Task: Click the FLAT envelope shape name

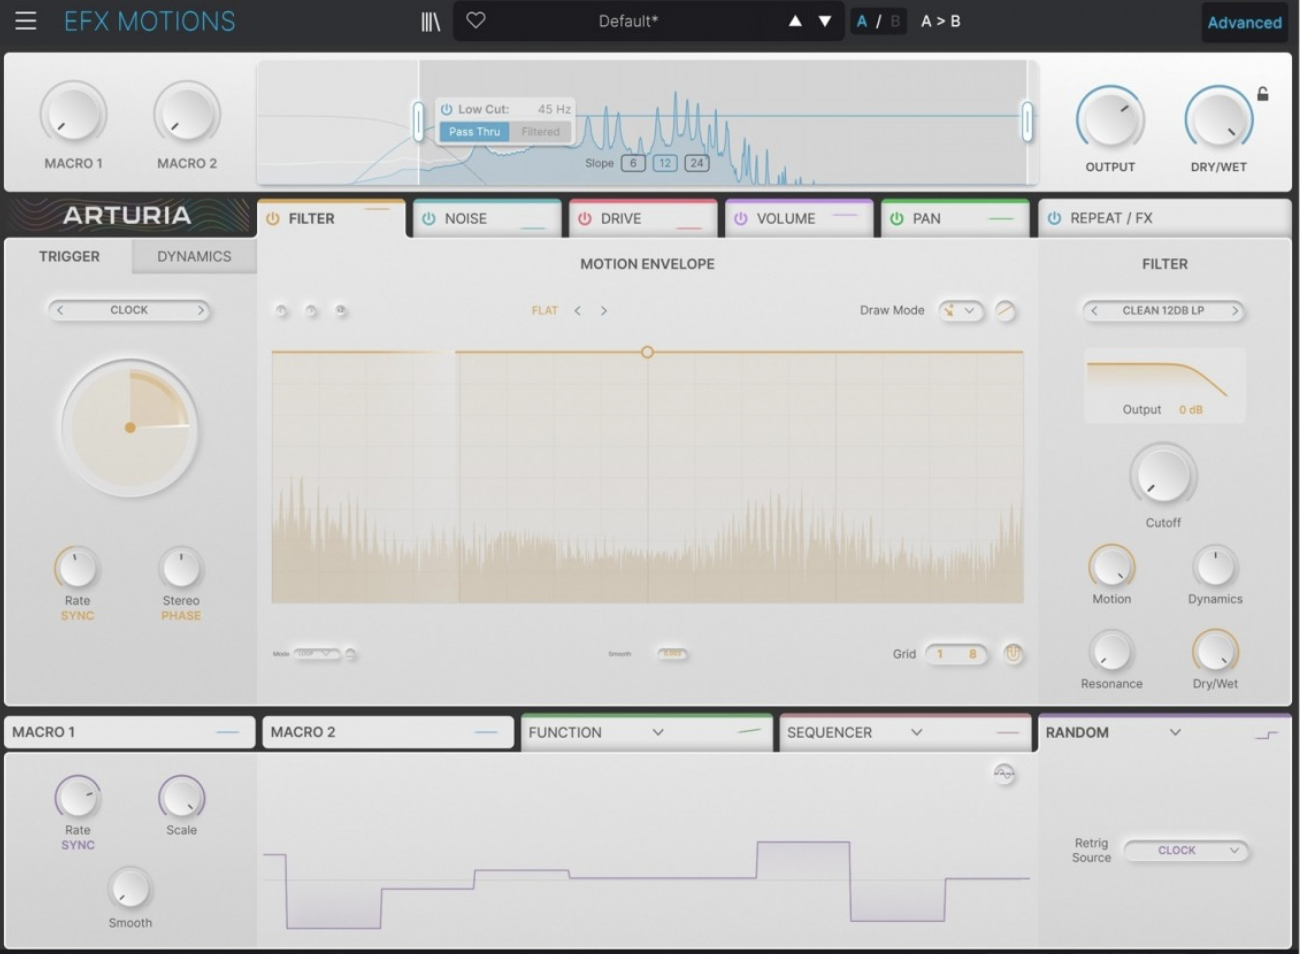Action: (x=544, y=311)
